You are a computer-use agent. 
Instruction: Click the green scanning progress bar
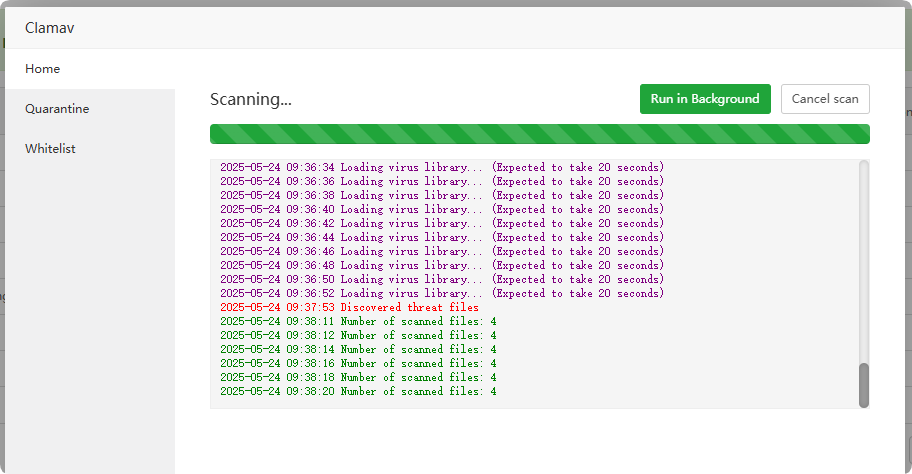539,134
